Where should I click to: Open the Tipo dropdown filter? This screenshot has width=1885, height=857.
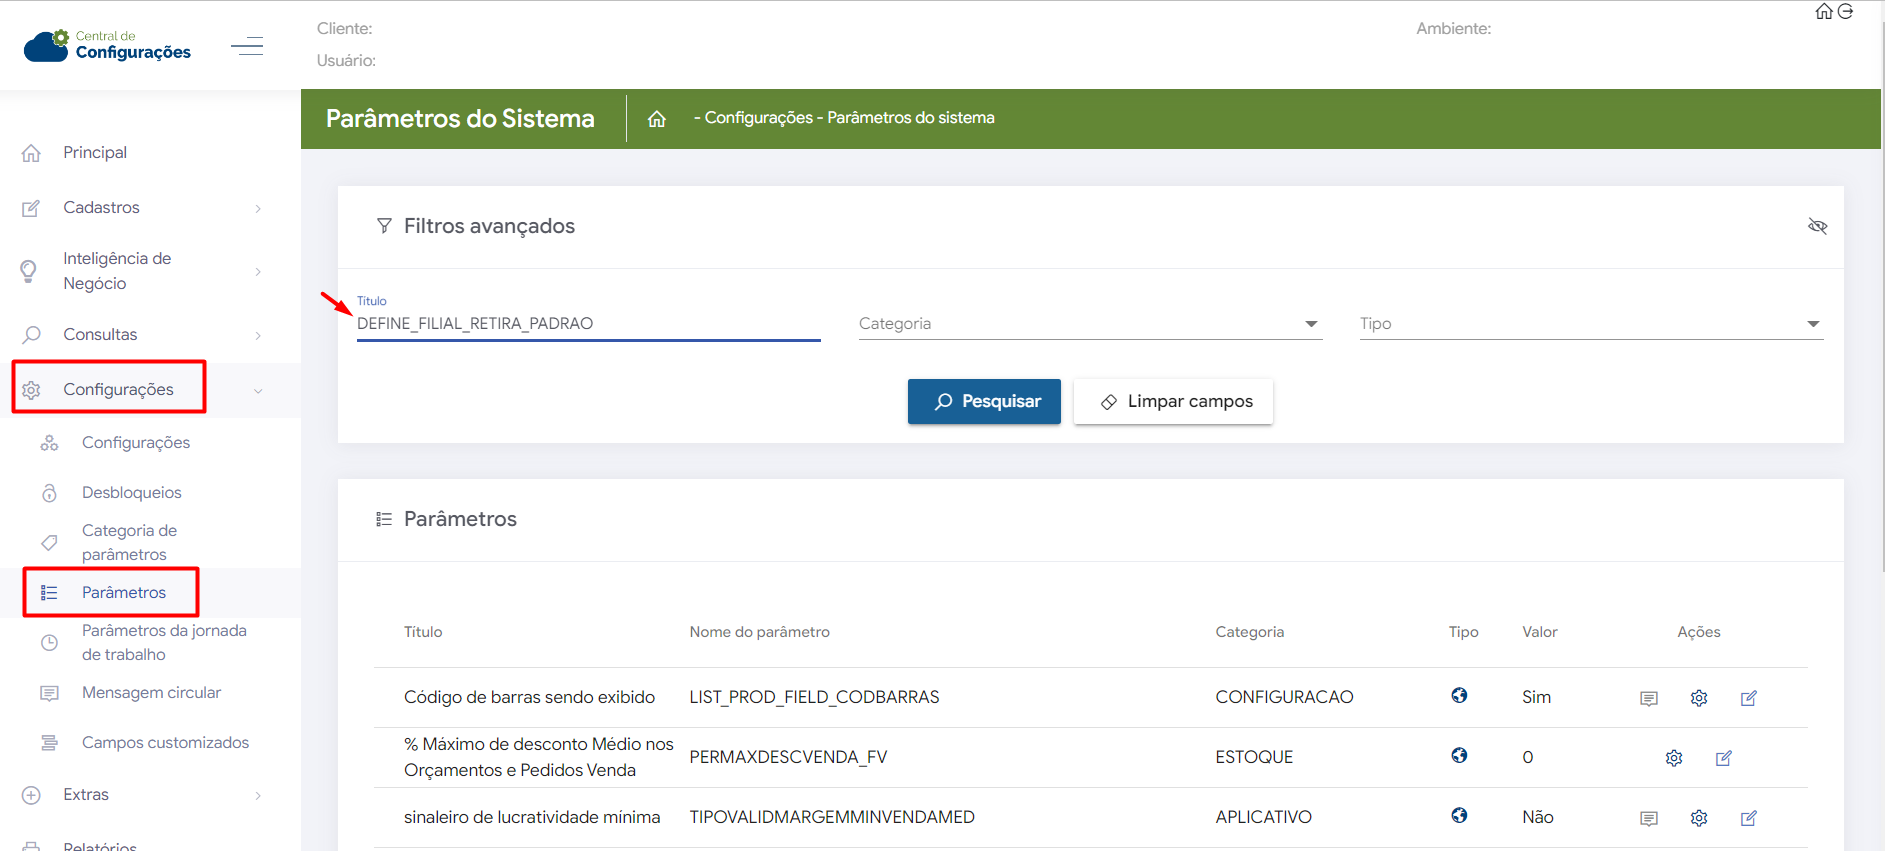coord(1590,324)
